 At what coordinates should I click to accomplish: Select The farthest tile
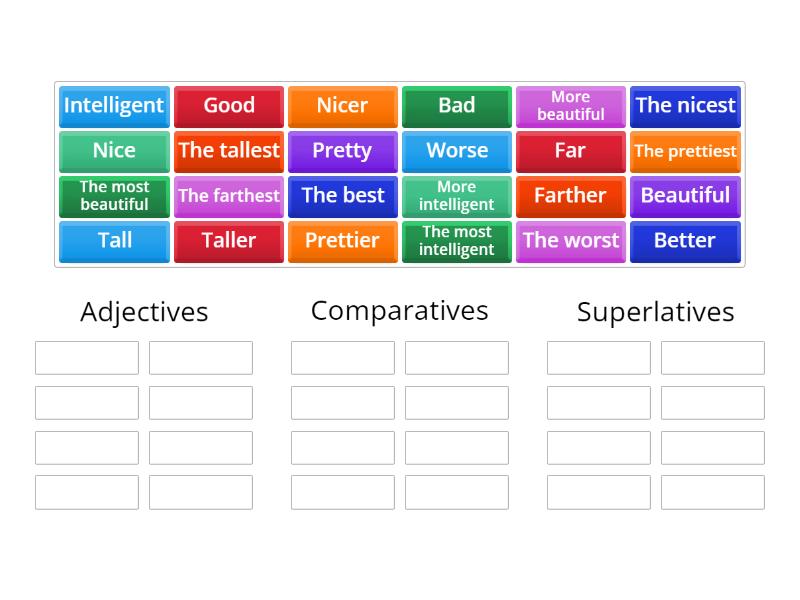pos(228,196)
